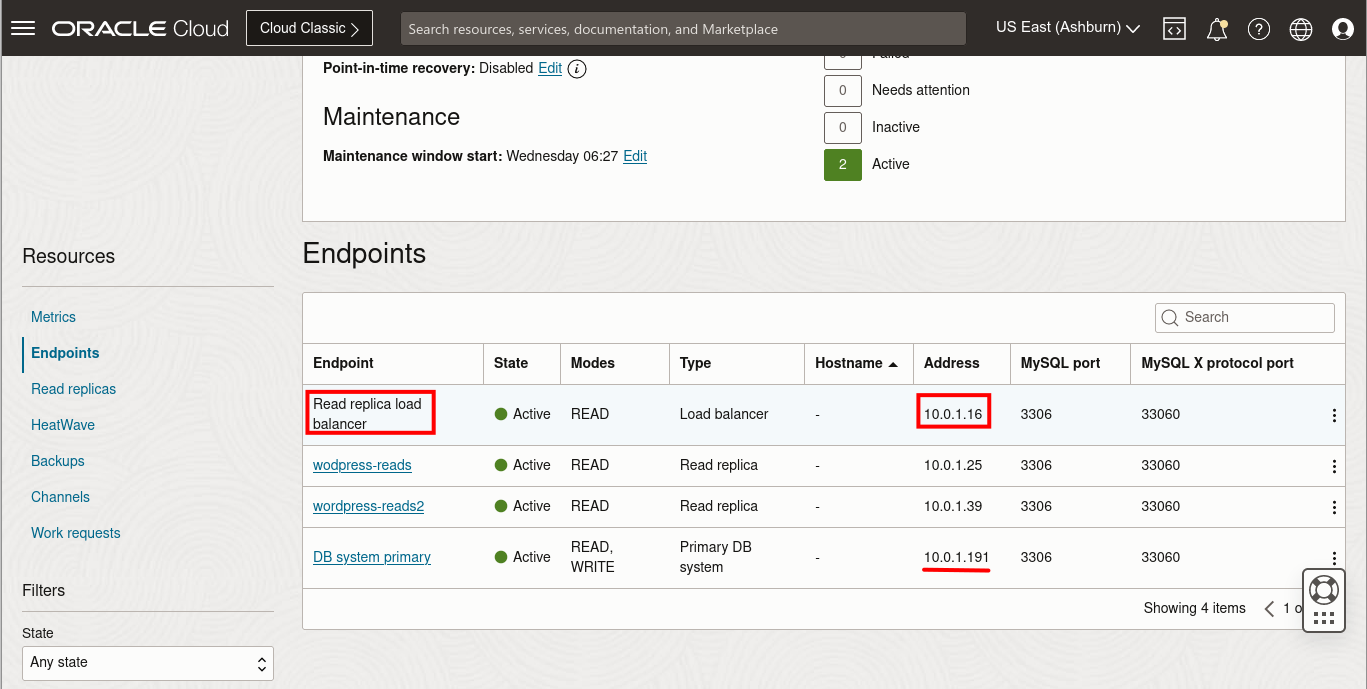Switch to the Backups resource section
1367x689 pixels.
tap(57, 461)
